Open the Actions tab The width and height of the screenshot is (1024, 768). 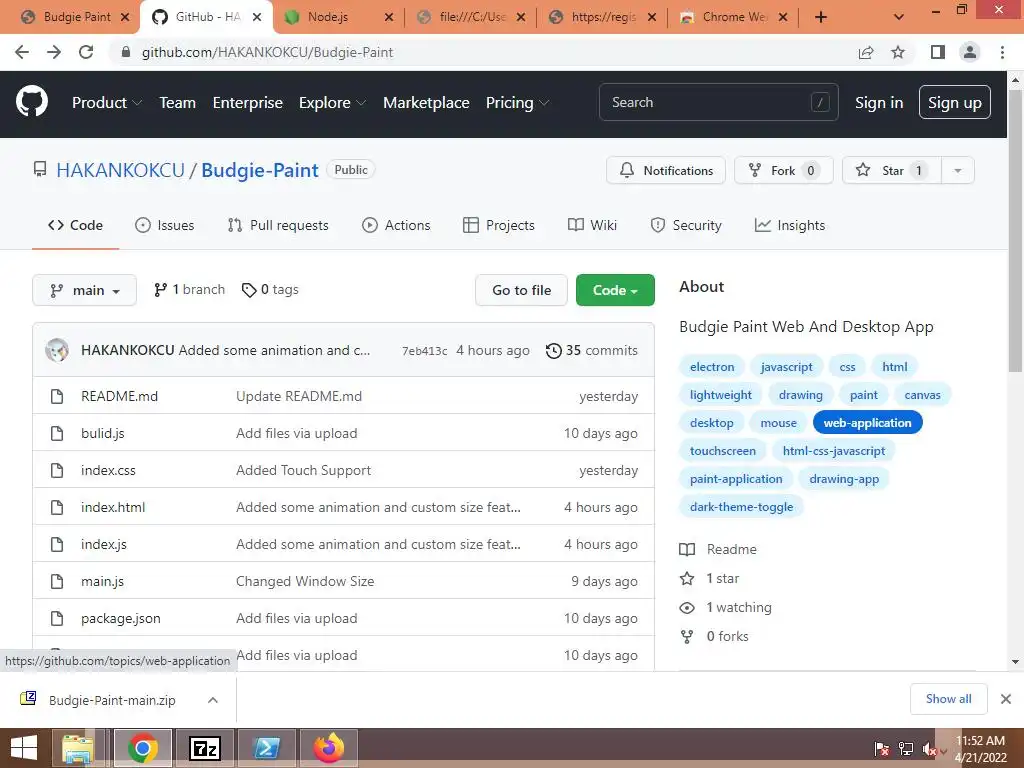pyautogui.click(x=396, y=225)
